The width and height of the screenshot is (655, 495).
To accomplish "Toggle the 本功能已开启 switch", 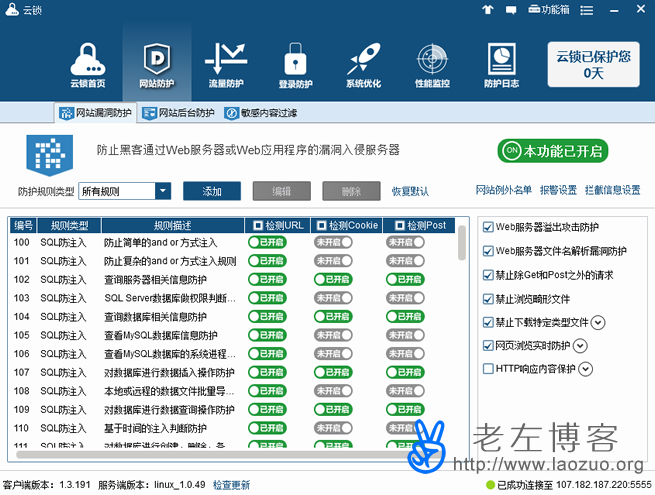I will (x=553, y=151).
